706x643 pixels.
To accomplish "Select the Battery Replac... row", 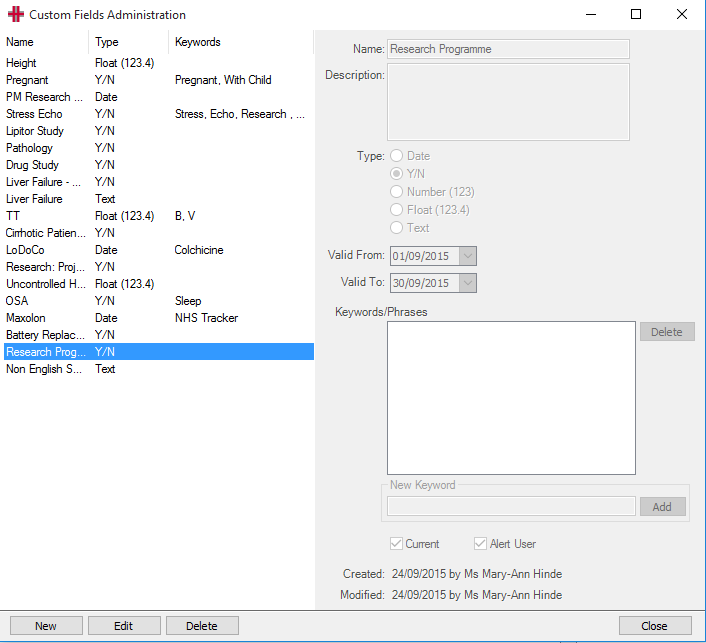I will (159, 335).
